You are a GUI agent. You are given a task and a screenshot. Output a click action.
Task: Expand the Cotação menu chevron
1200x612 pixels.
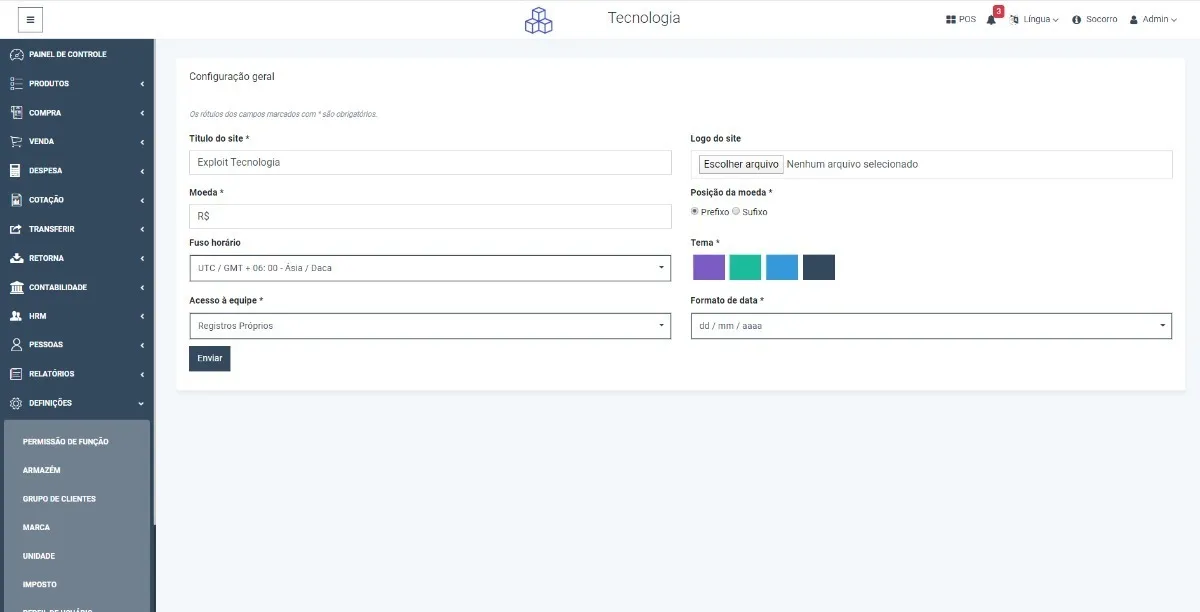[x=142, y=200]
